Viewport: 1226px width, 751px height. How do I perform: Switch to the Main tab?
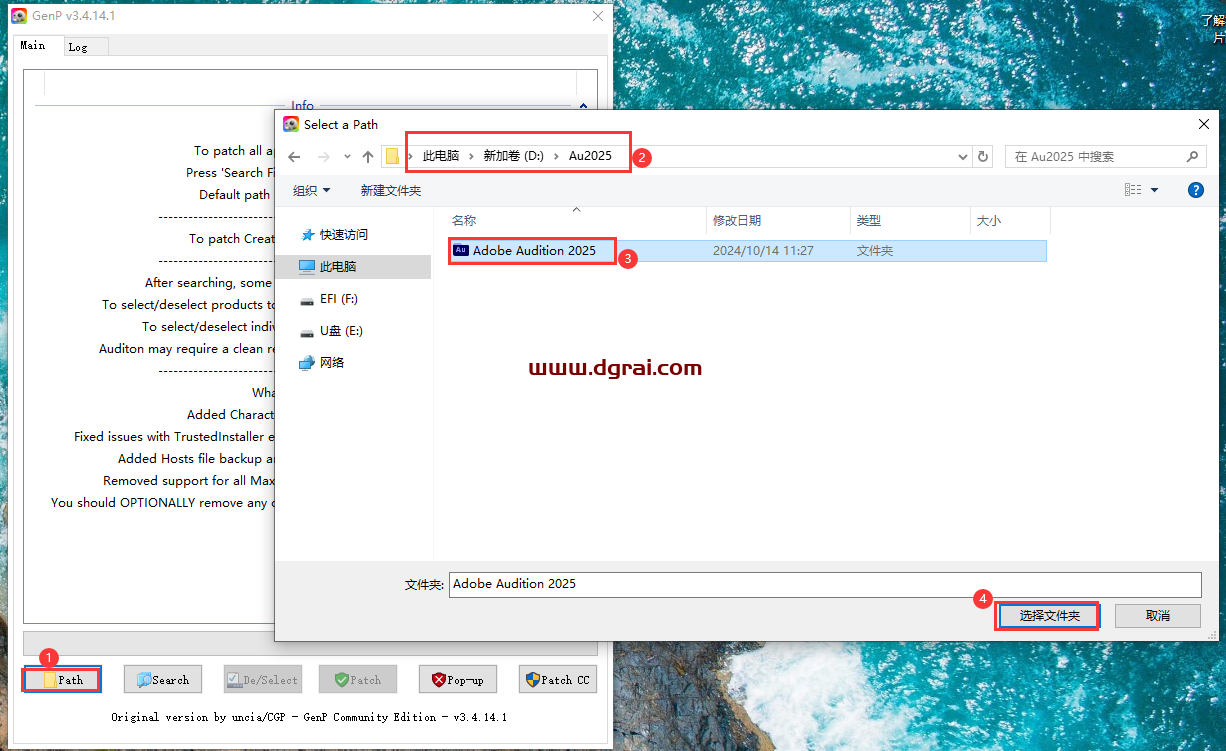pos(36,45)
